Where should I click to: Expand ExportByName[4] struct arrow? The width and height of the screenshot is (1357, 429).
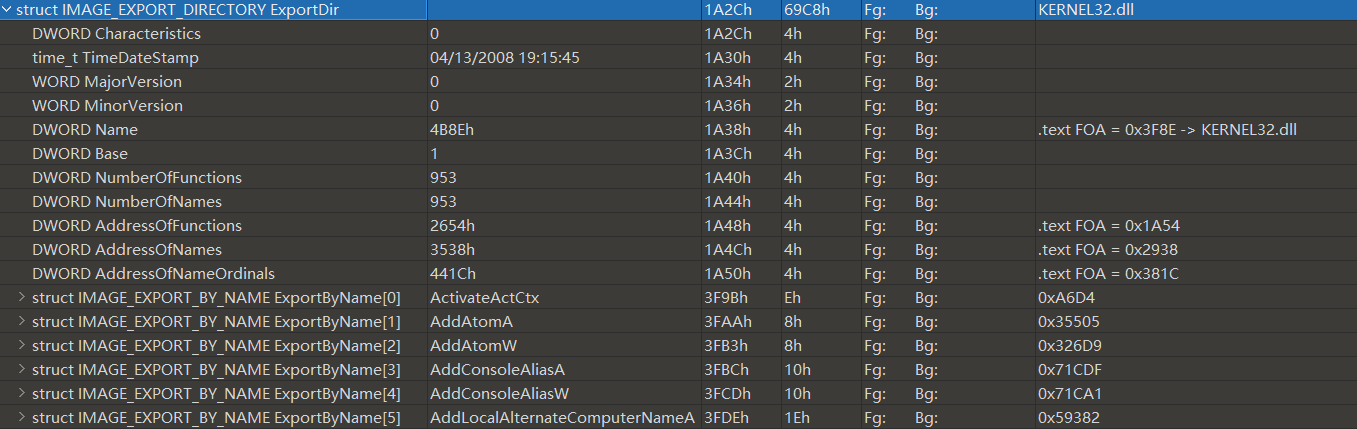click(x=23, y=394)
